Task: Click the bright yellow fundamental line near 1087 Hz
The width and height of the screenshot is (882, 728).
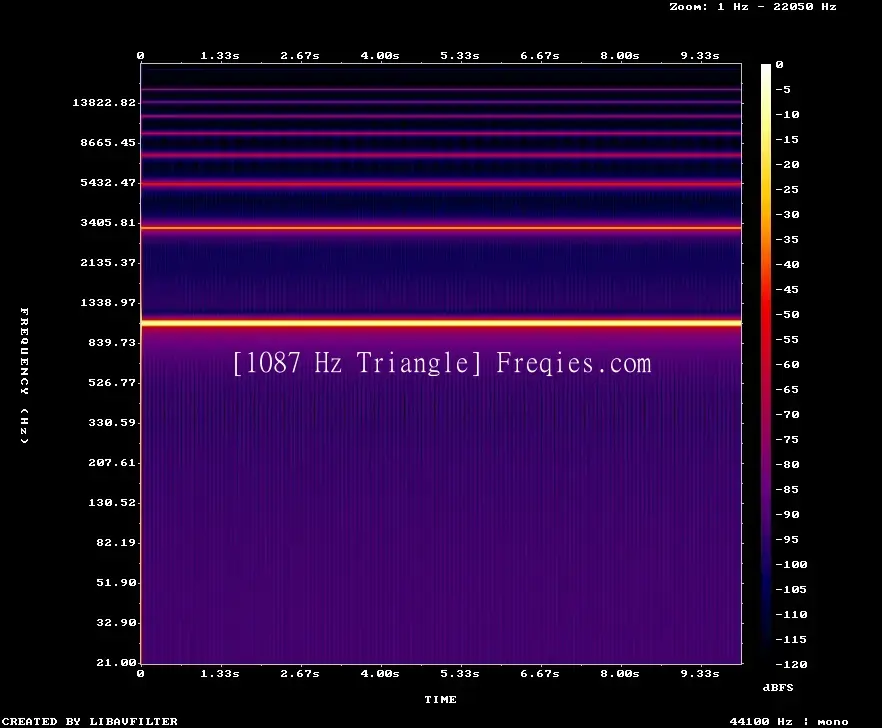Action: (441, 323)
